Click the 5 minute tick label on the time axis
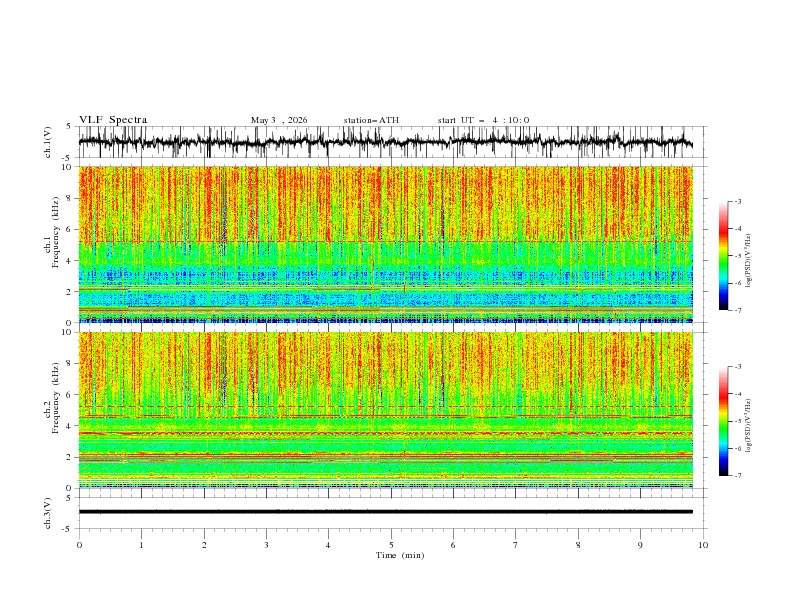The height and width of the screenshot is (612, 792). [x=391, y=545]
